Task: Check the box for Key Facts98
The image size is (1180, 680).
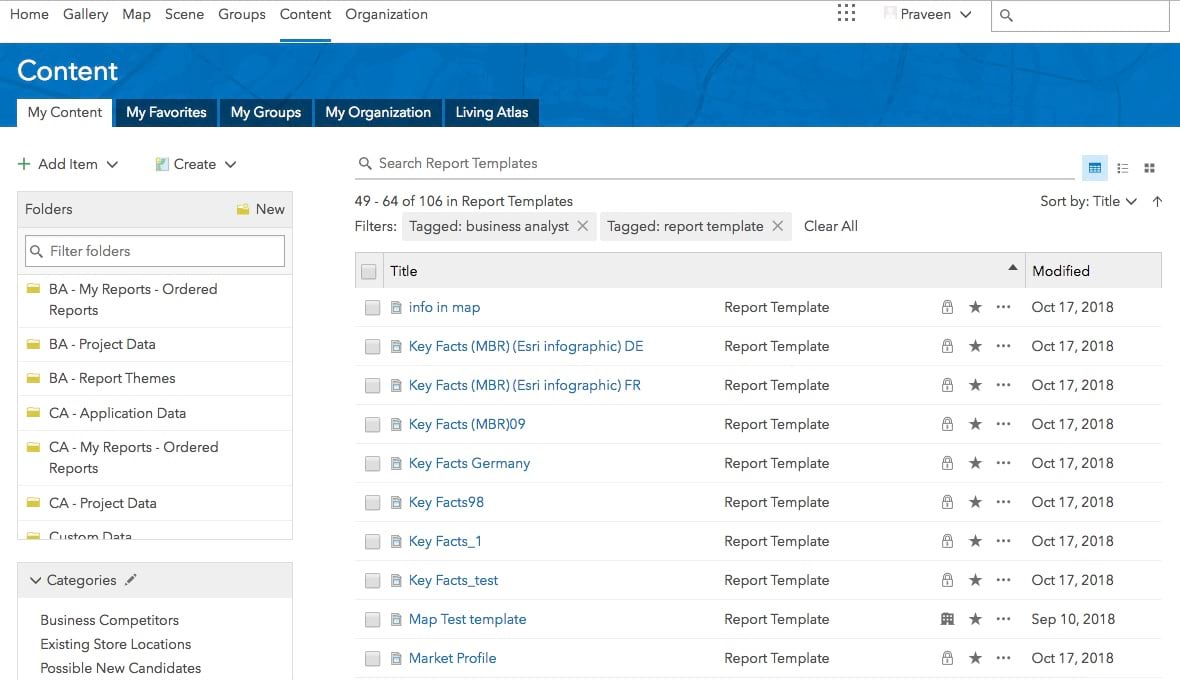Action: (x=373, y=502)
